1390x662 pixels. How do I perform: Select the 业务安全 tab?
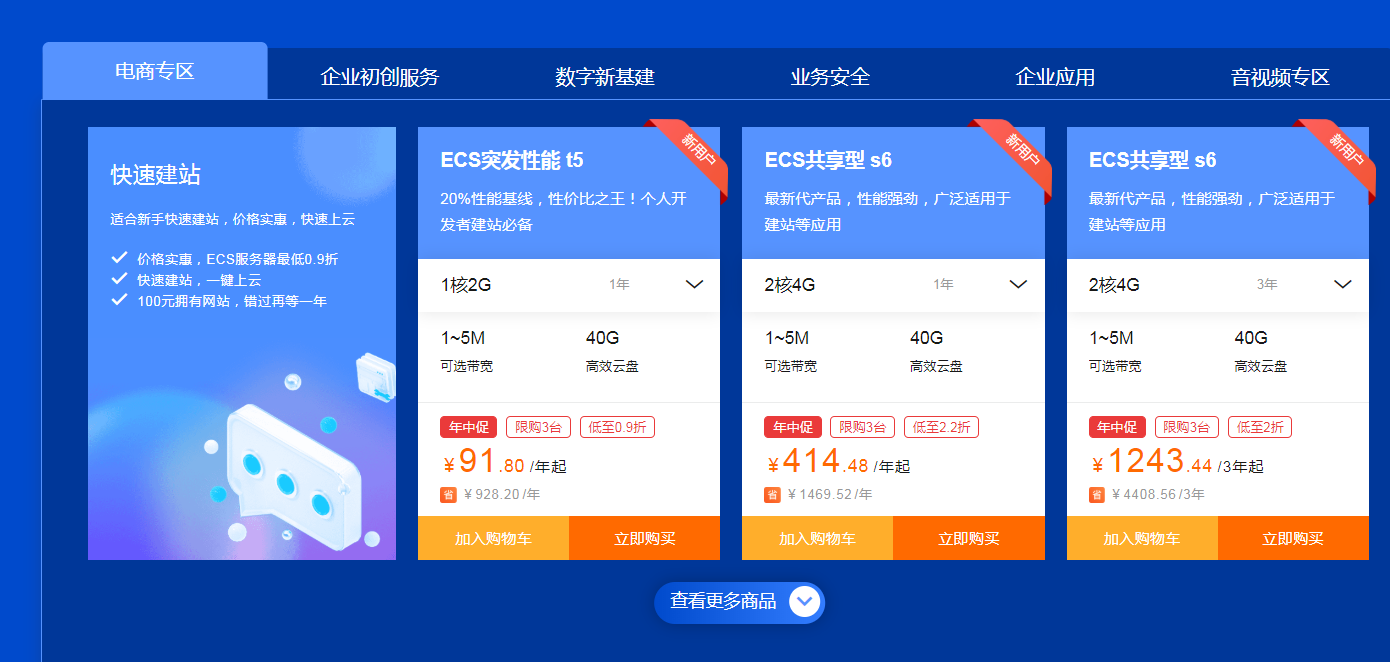(x=830, y=77)
